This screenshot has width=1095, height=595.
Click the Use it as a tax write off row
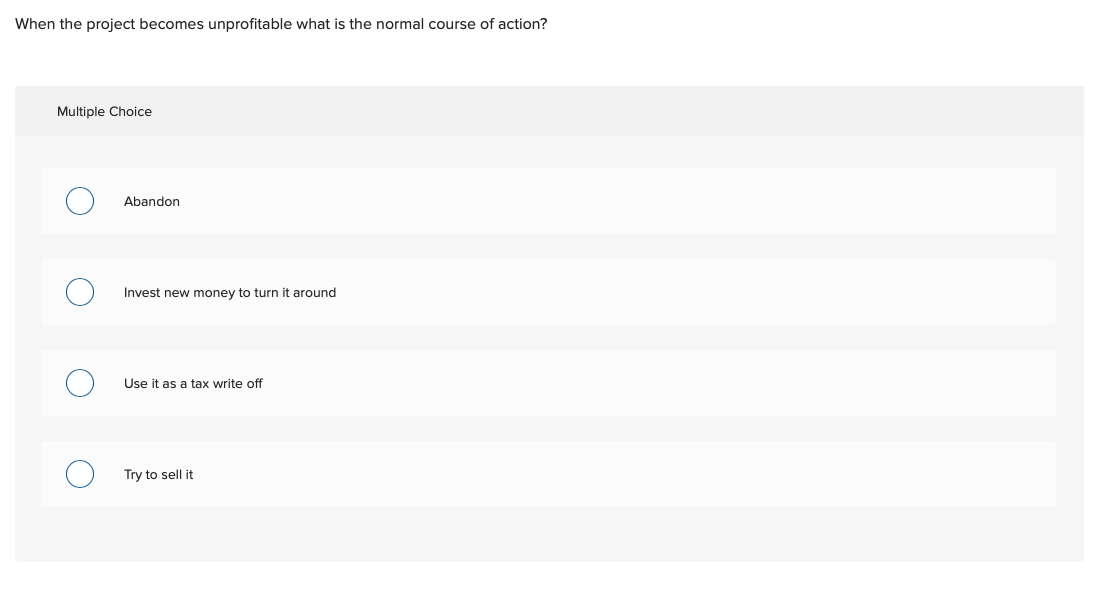(548, 383)
